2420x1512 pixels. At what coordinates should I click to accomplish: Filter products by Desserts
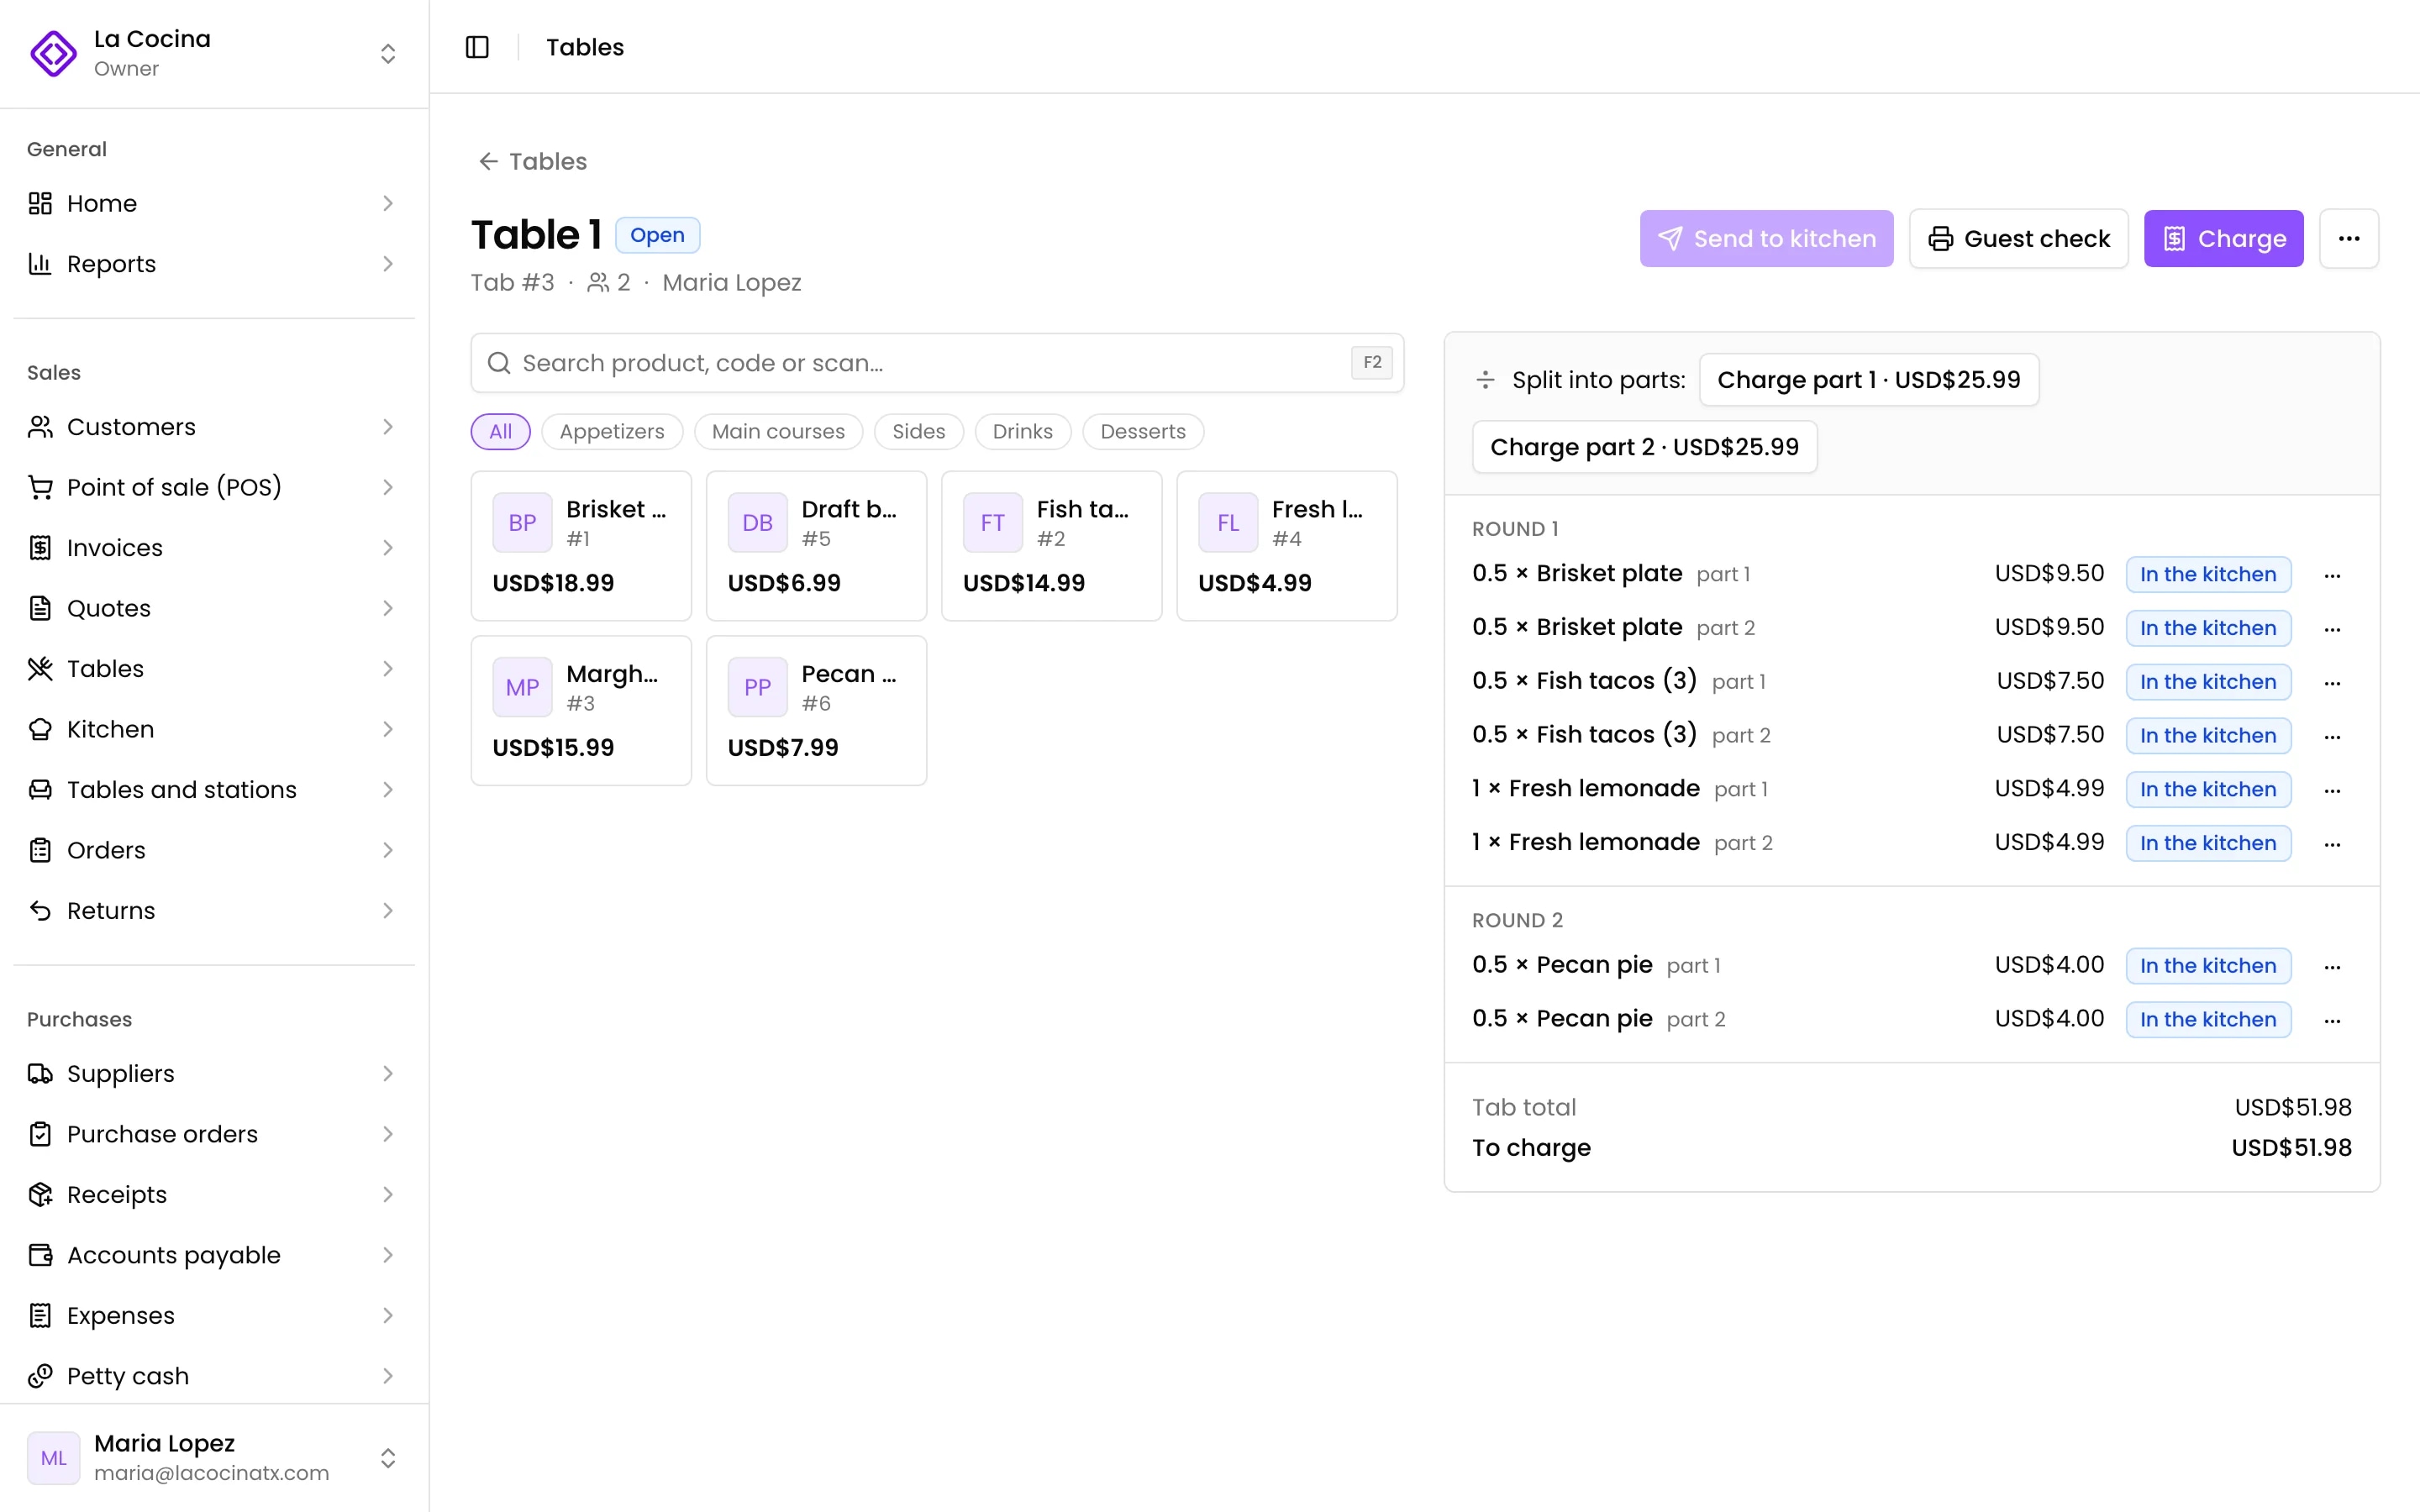(x=1143, y=432)
